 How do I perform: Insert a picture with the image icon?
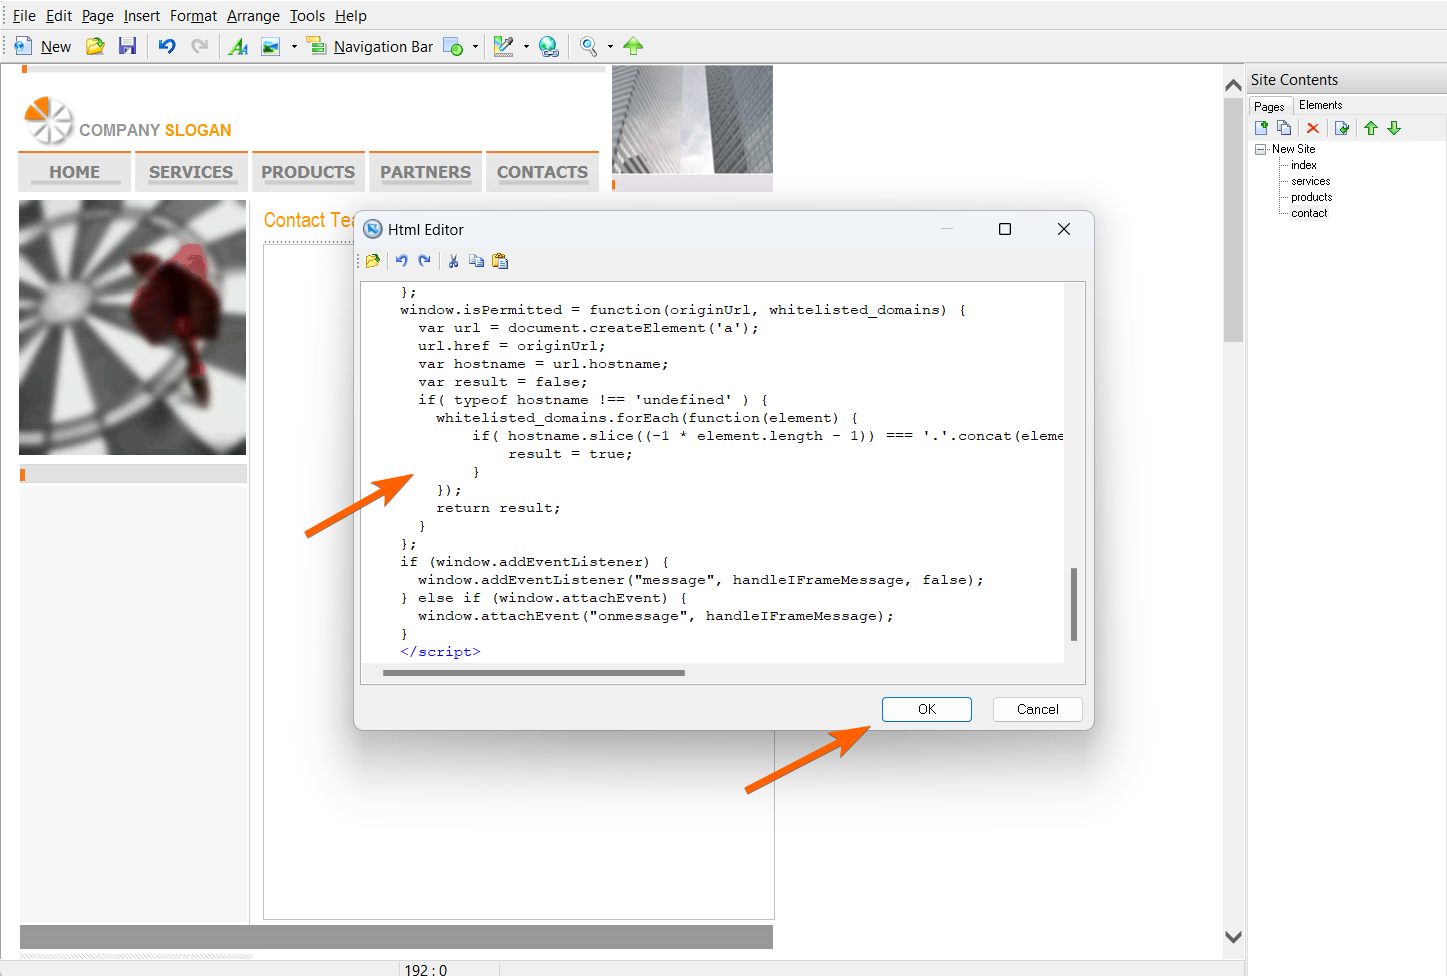(270, 46)
